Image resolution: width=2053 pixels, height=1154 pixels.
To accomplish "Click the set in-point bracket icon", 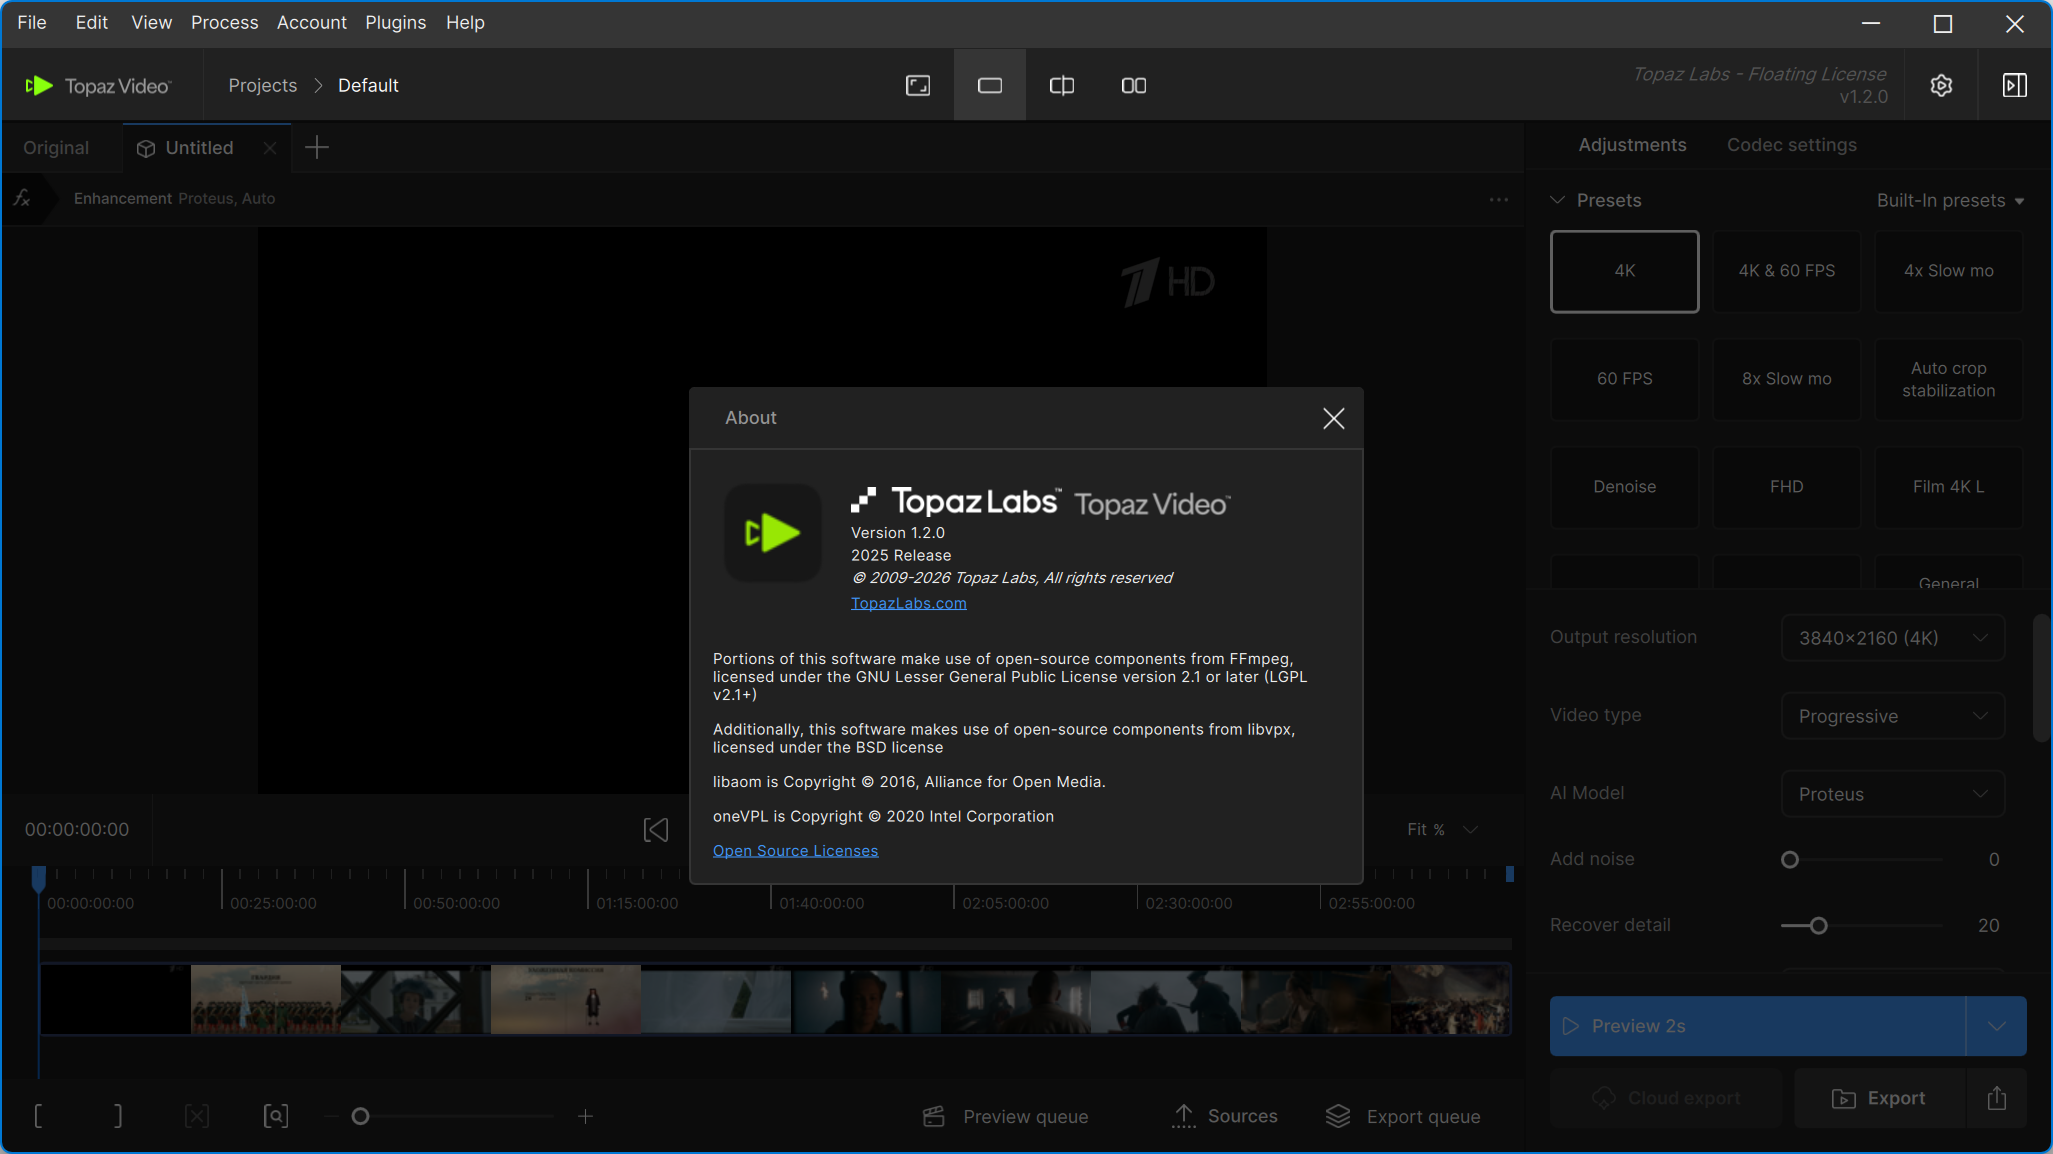I will [38, 1116].
